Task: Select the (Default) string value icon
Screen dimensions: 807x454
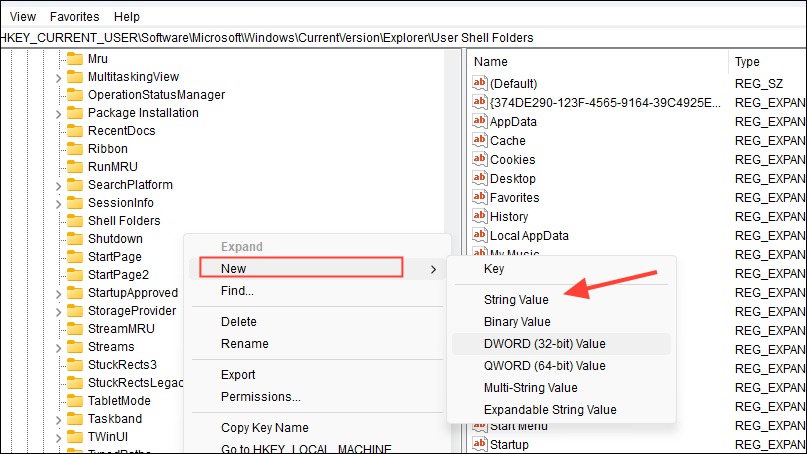Action: (480, 83)
